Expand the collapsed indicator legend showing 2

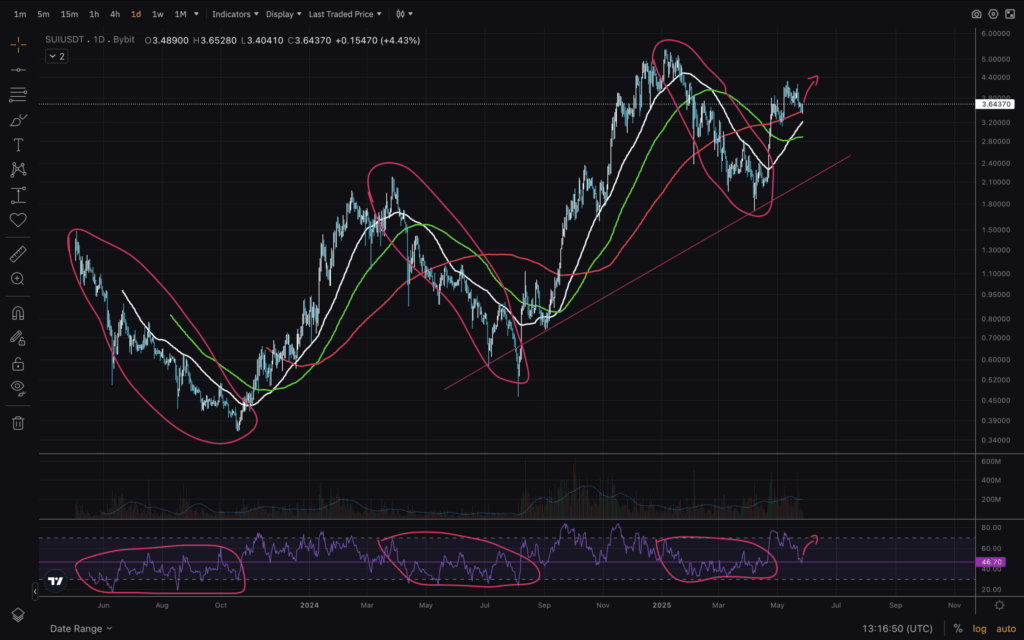point(56,57)
